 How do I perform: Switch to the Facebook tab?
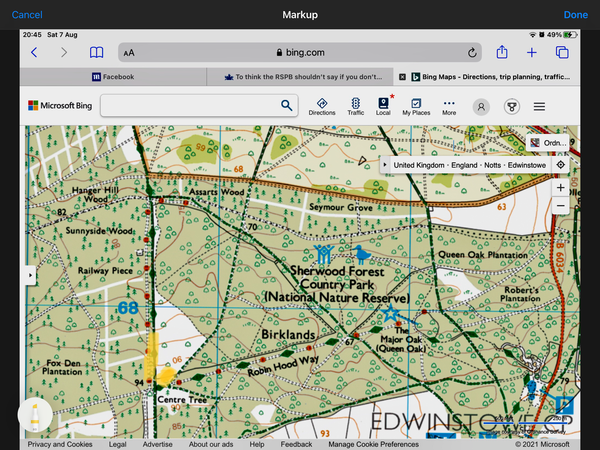(113, 77)
